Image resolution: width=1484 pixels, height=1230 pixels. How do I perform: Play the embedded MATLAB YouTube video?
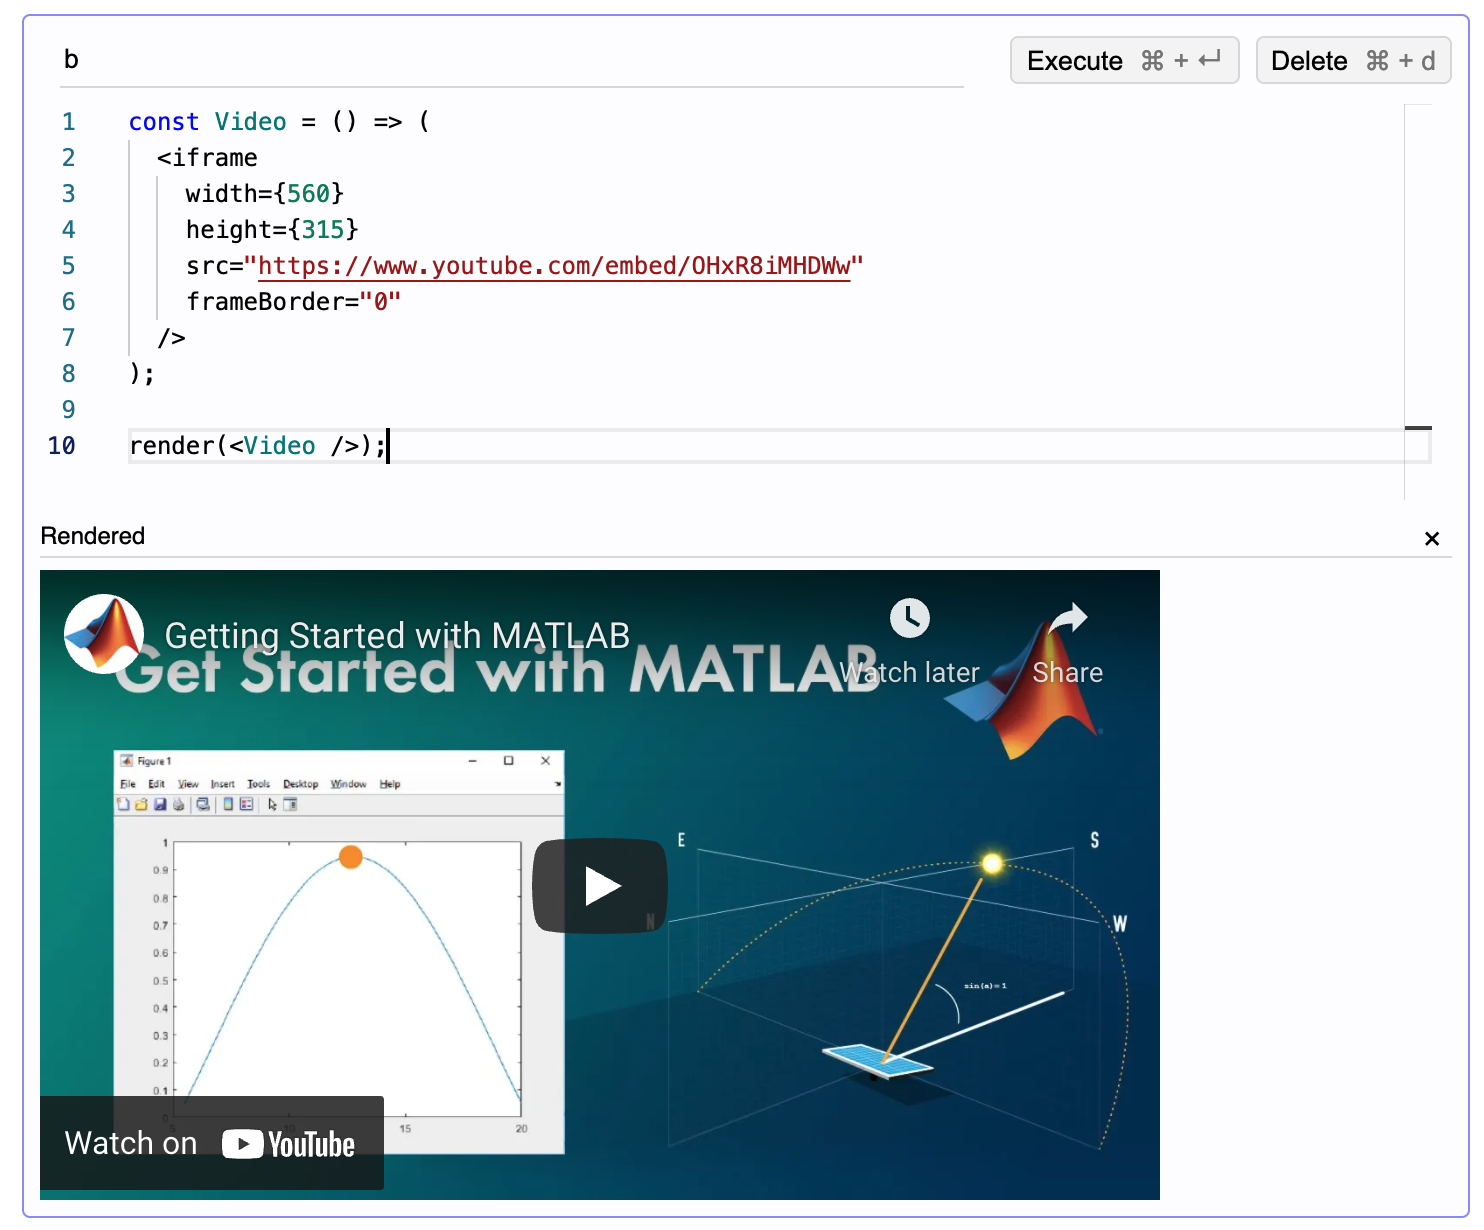[x=599, y=886]
